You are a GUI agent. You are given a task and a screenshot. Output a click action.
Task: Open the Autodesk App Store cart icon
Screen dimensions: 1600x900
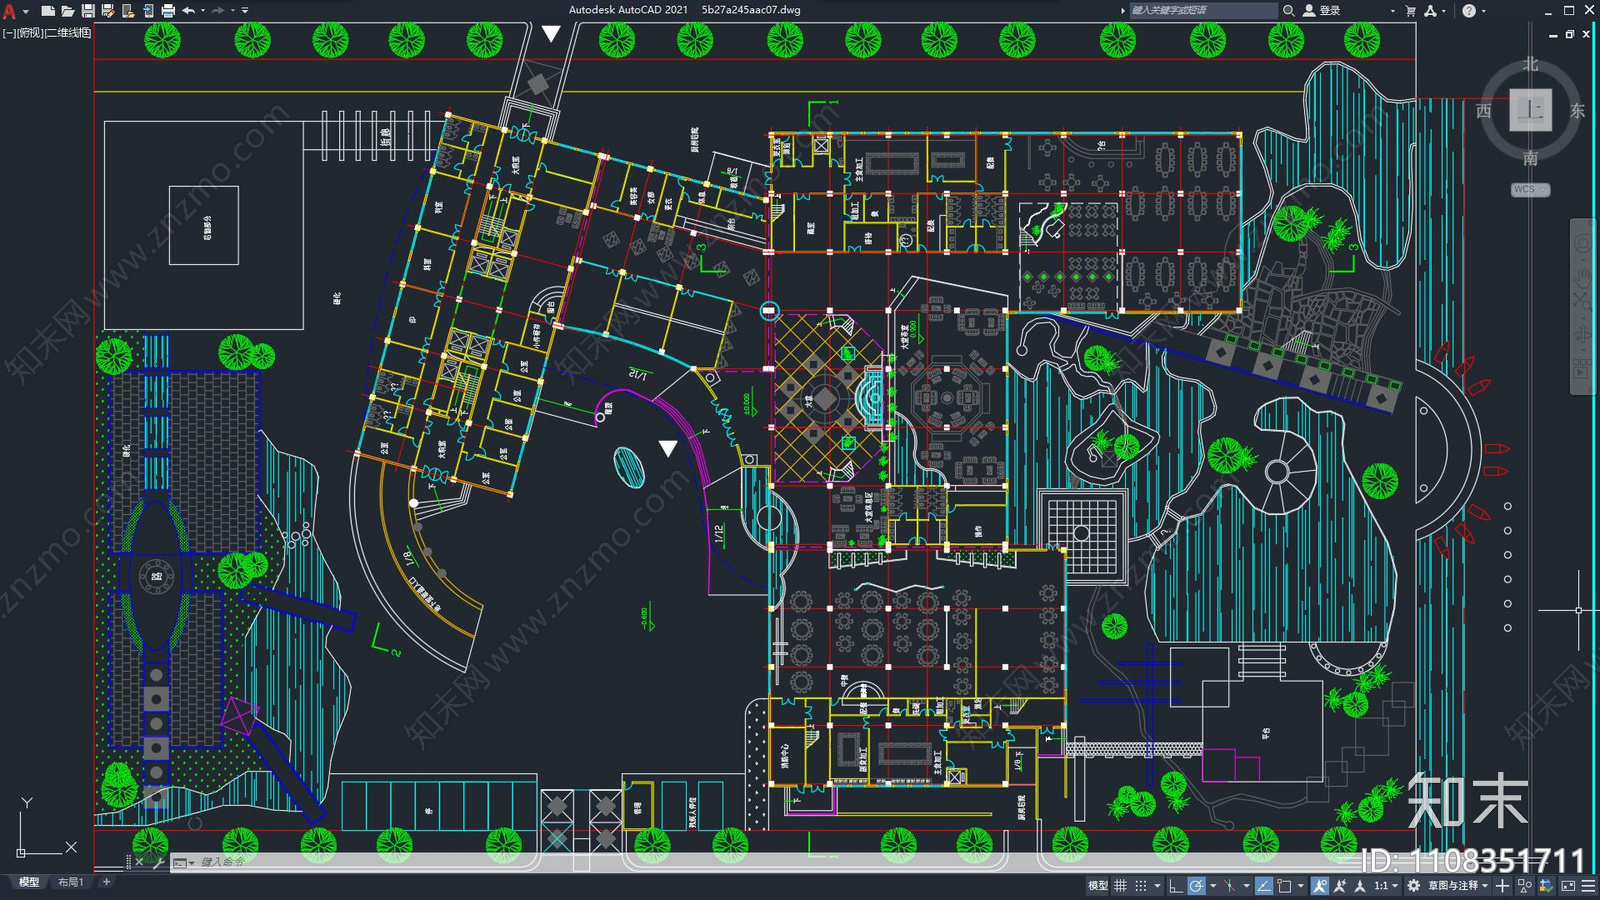[x=1410, y=10]
